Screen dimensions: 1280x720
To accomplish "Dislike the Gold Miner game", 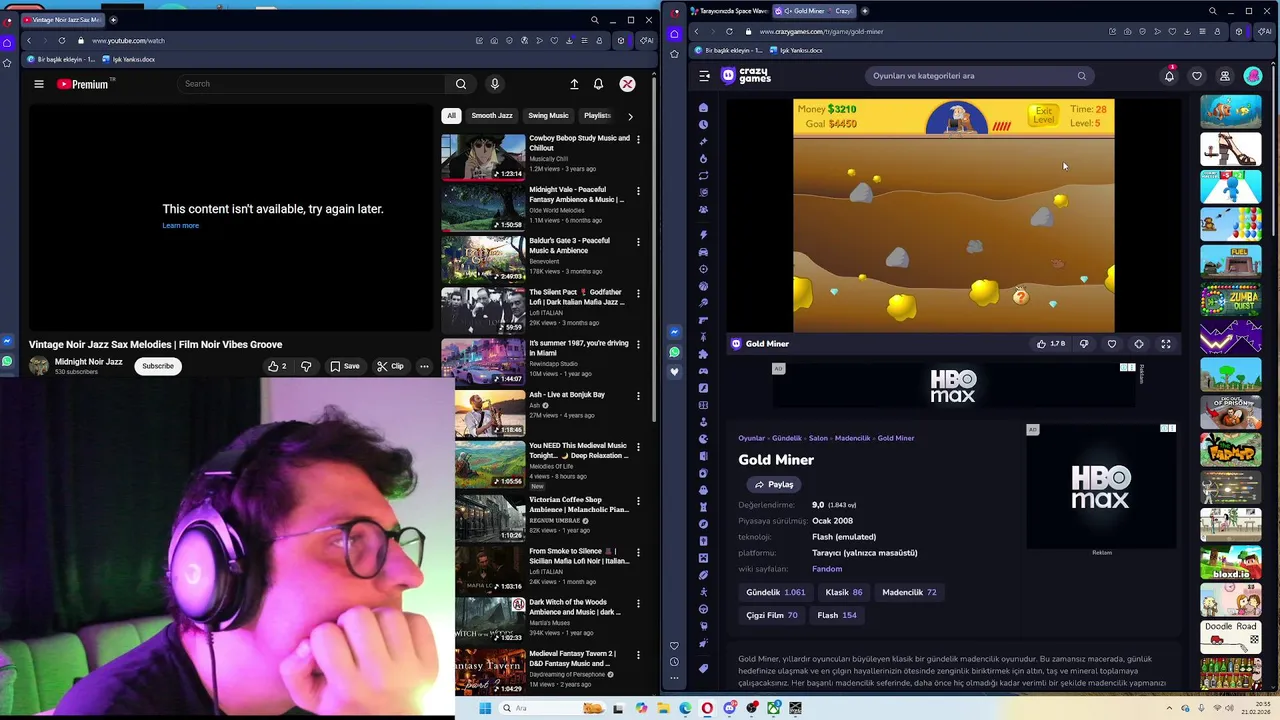I will click(1084, 344).
